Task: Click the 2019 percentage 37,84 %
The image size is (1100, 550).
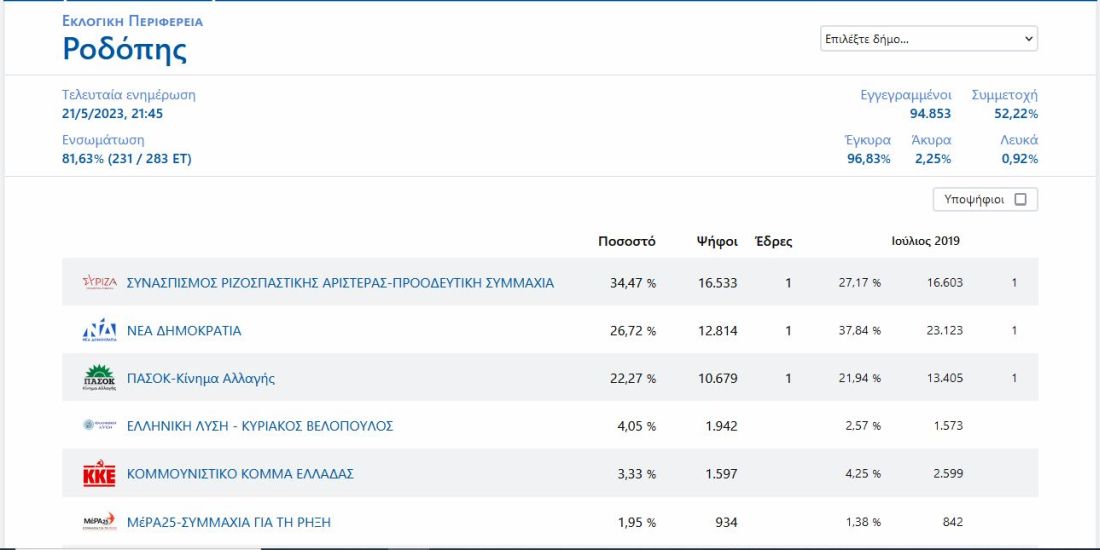Action: point(859,330)
